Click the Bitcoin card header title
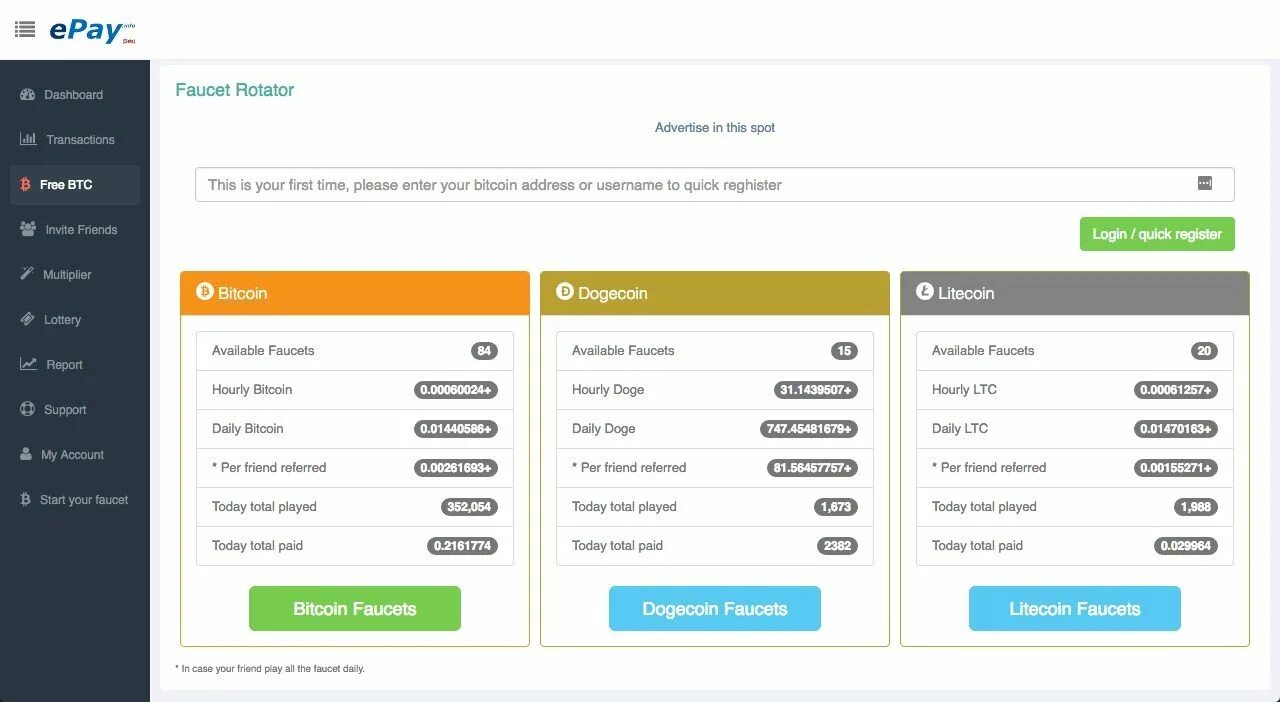The width and height of the screenshot is (1280, 702). tap(243, 293)
